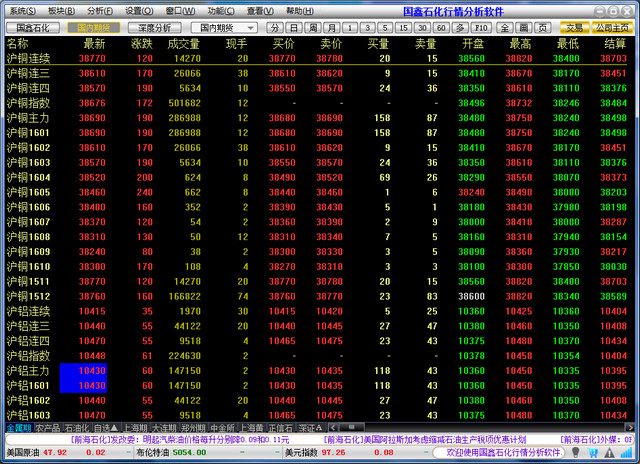Image resolution: width=640 pixels, height=464 pixels.
Task: Open the 系统(S) dropdown menu
Action: [x=21, y=10]
